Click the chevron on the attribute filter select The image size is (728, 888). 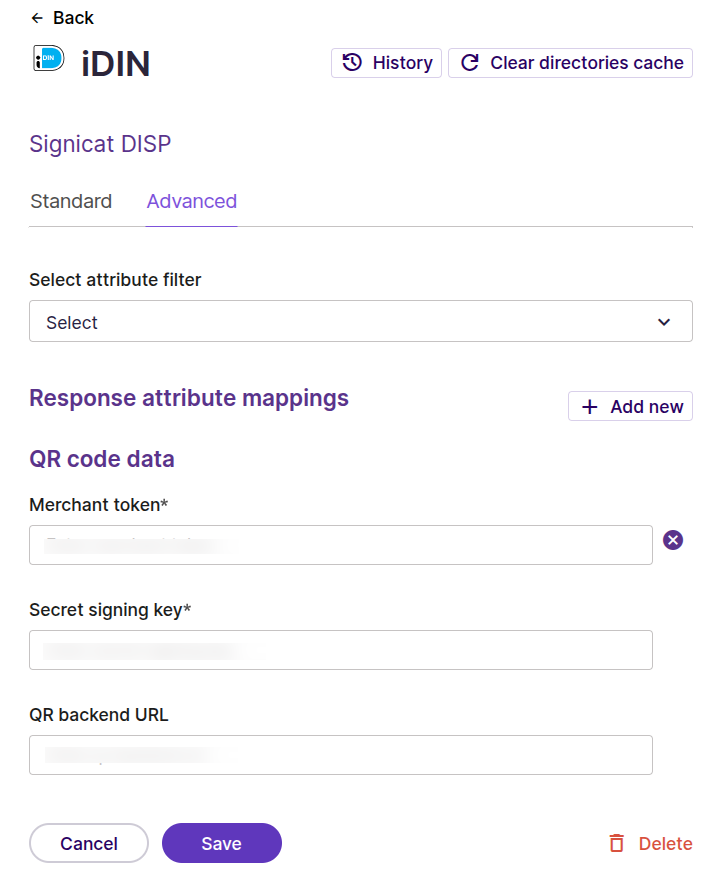tap(663, 322)
